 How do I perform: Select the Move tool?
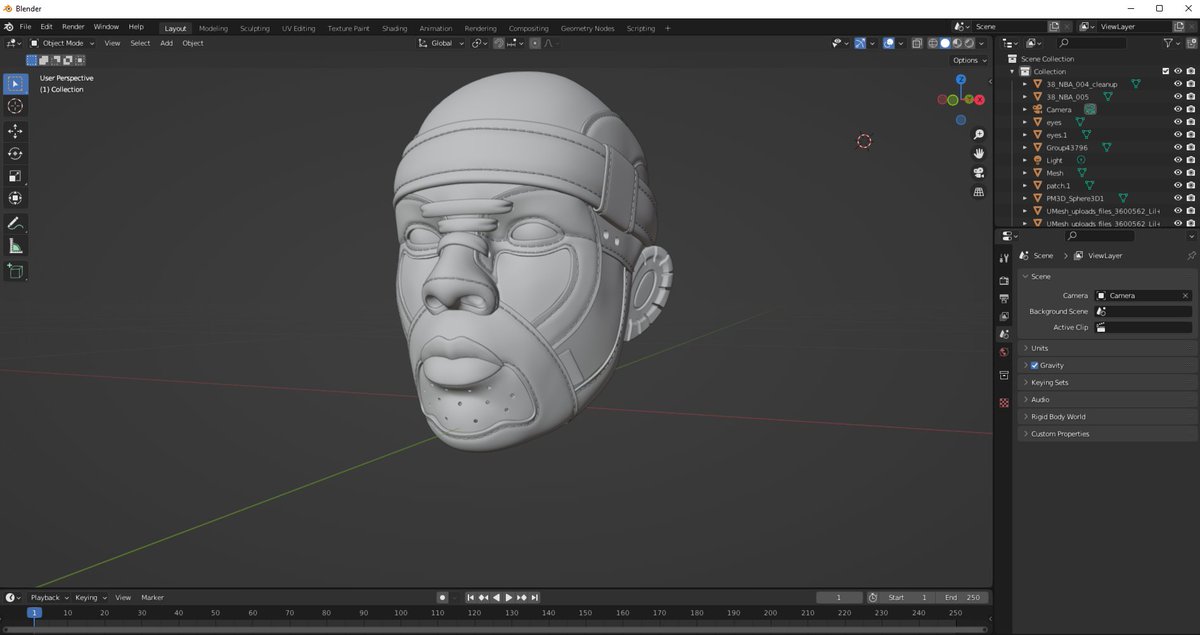coord(15,131)
